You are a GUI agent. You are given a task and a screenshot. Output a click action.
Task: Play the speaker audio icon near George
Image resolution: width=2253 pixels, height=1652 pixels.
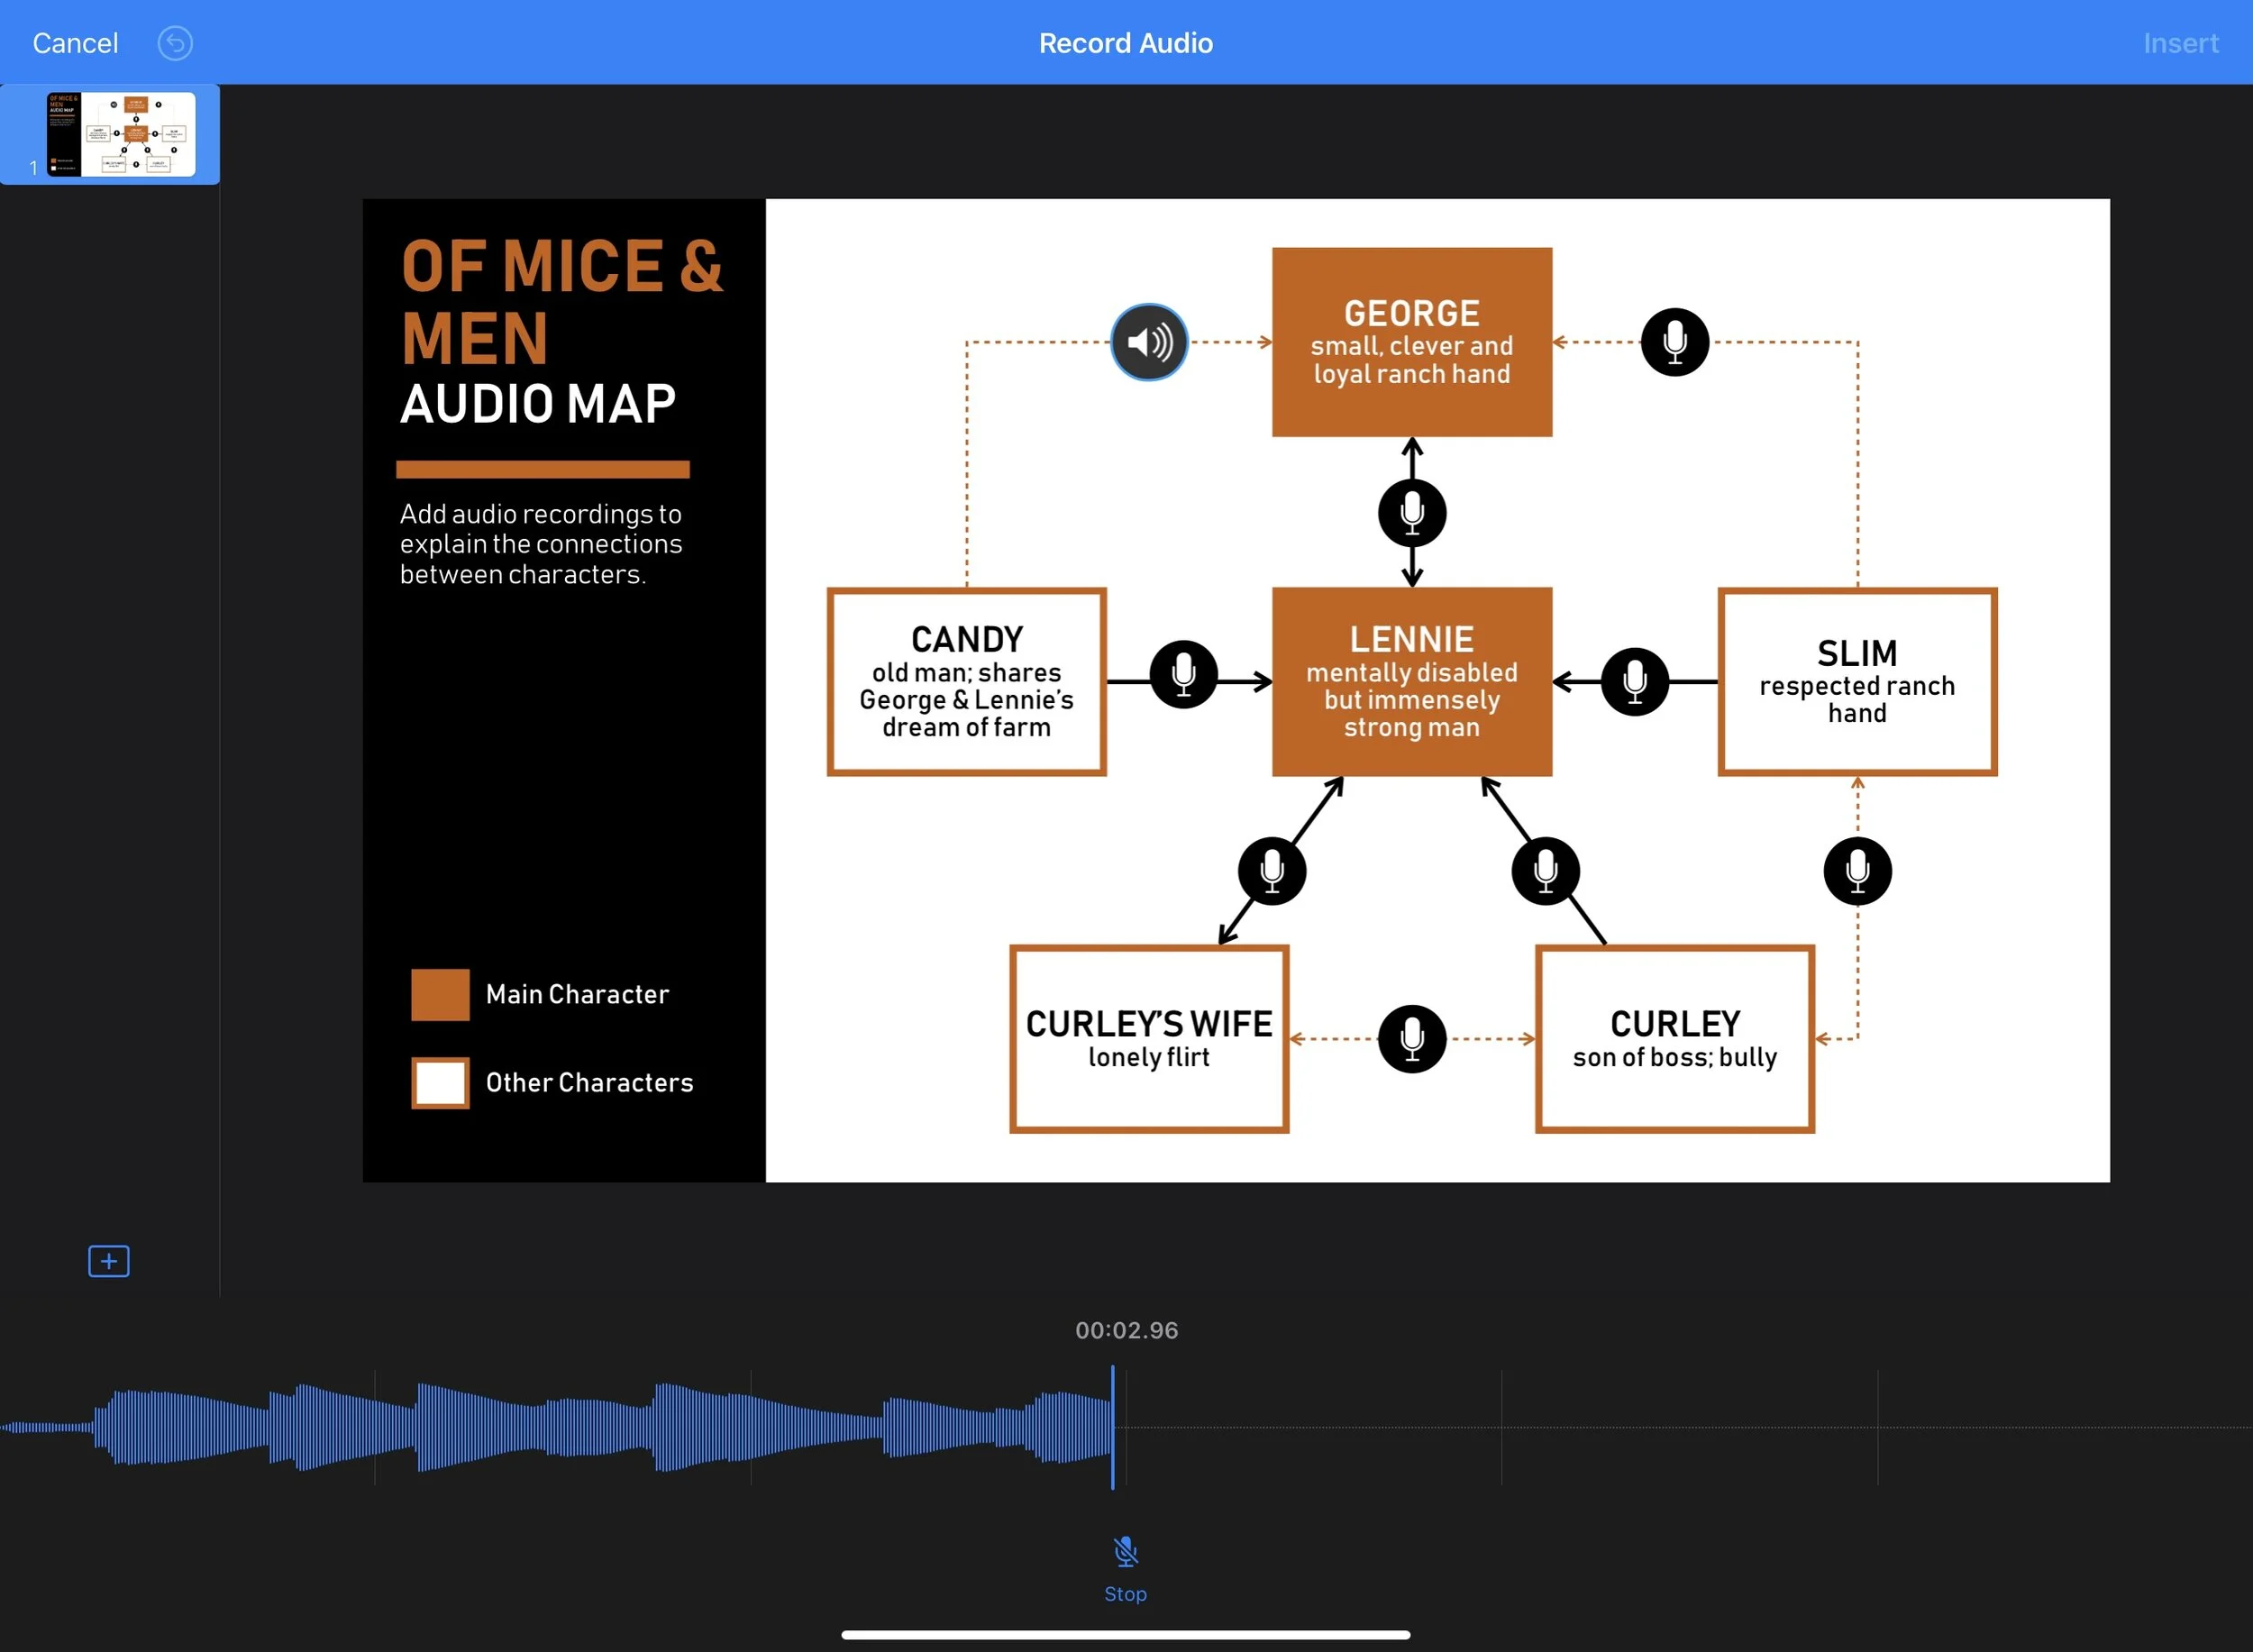1149,342
